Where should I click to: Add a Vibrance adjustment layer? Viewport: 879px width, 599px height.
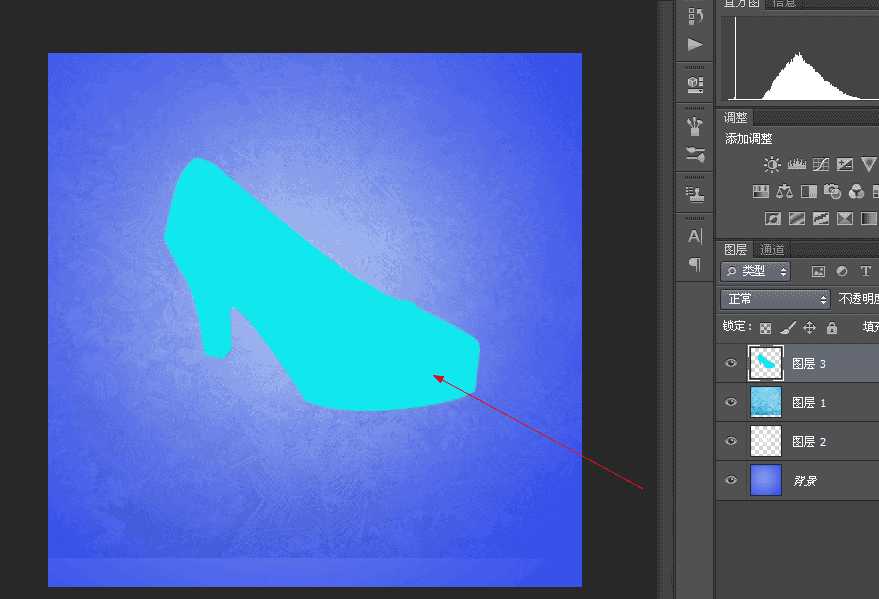point(869,162)
